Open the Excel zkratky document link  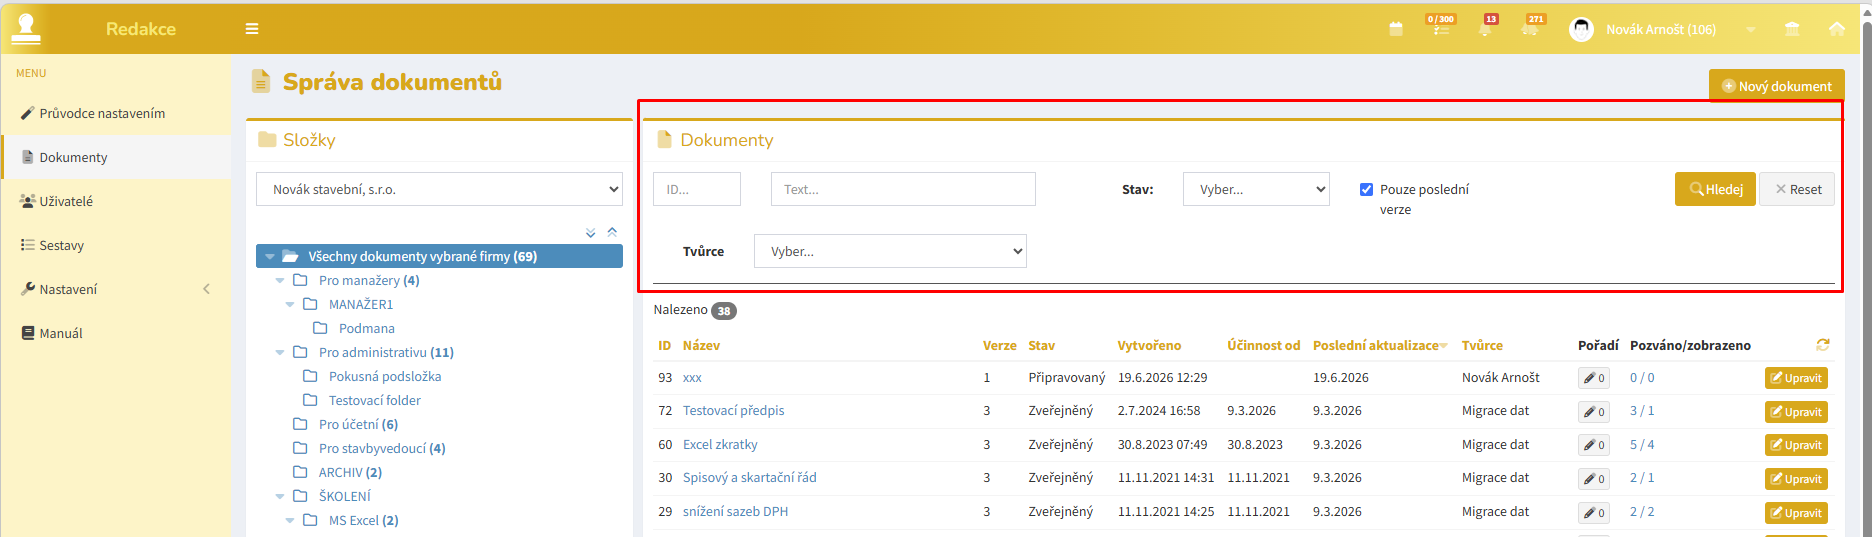click(720, 445)
